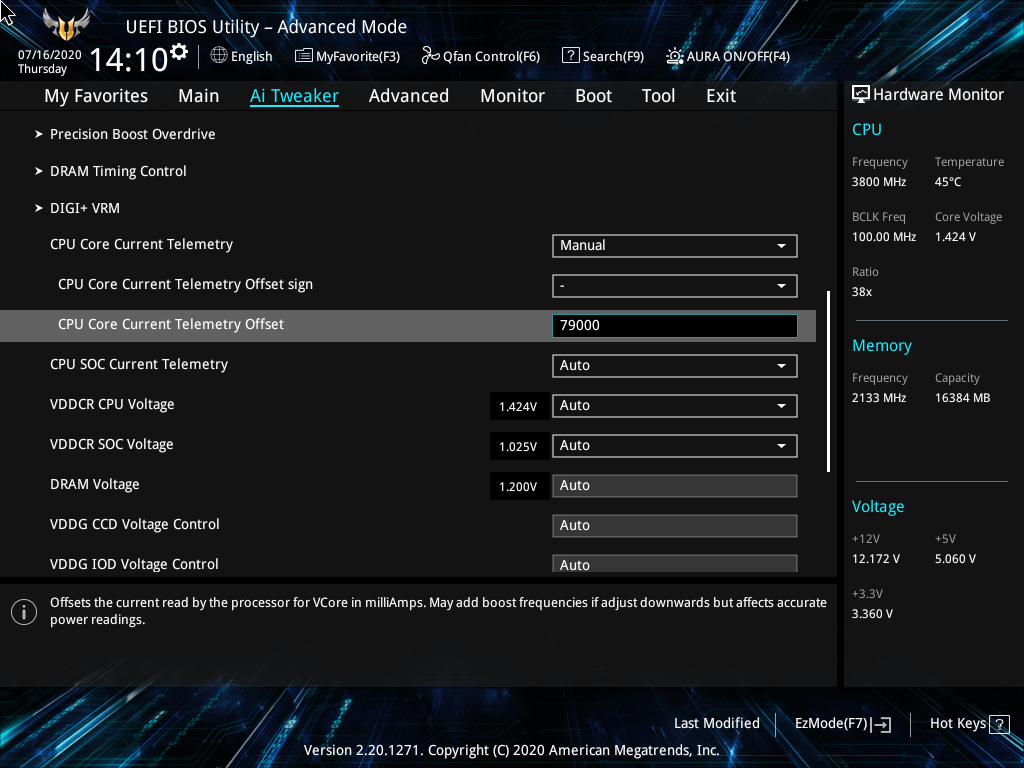
Task: Click the 1.200V DRAM voltage reading
Action: point(518,487)
